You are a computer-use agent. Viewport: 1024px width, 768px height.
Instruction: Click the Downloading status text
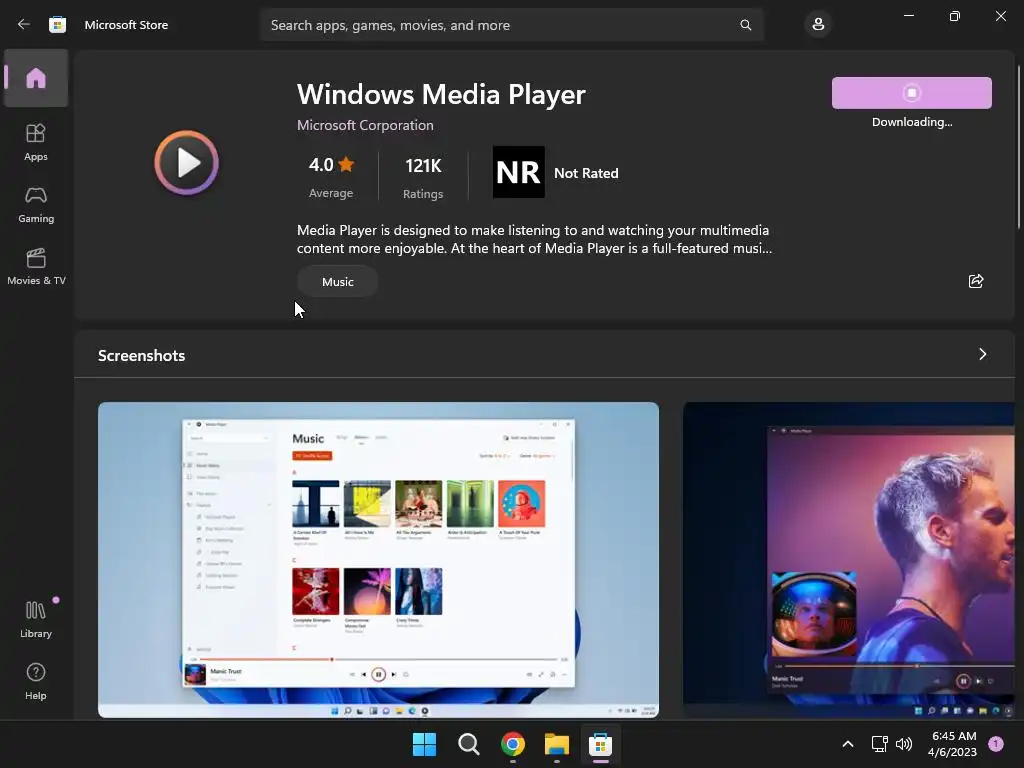coord(912,122)
